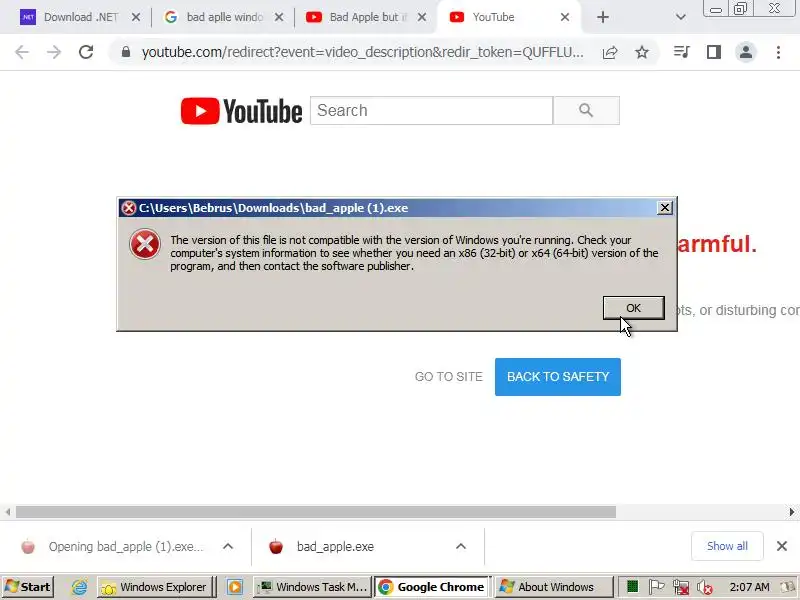Open a new Chrome tab
This screenshot has width=800, height=600.
point(603,17)
